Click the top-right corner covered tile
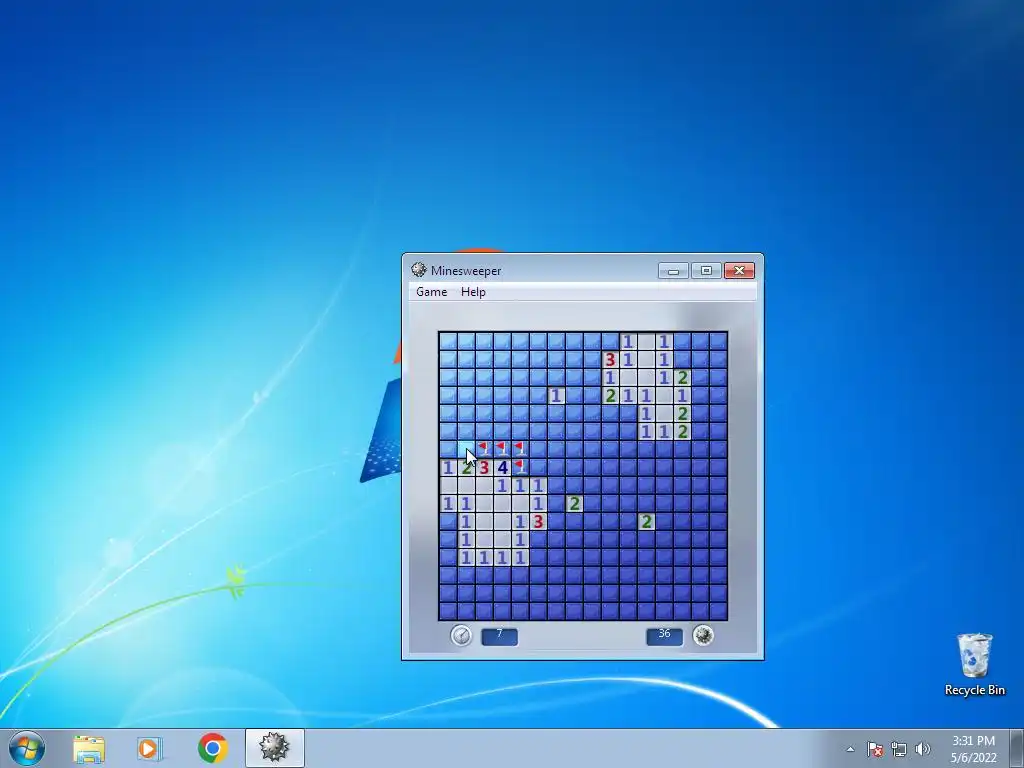Screen dimensions: 1024x768 [718, 341]
